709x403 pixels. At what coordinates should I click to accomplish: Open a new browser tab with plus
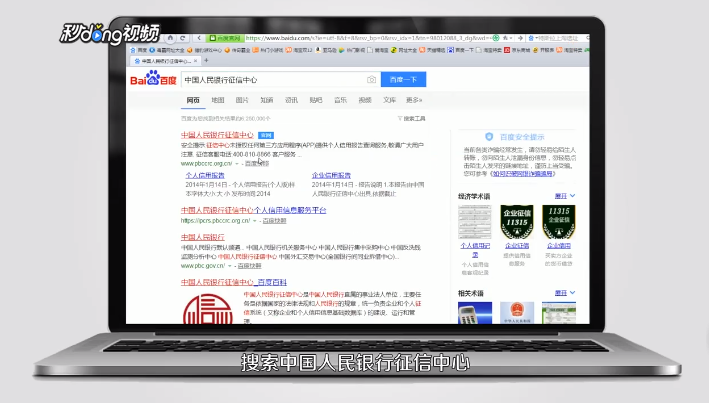point(206,60)
